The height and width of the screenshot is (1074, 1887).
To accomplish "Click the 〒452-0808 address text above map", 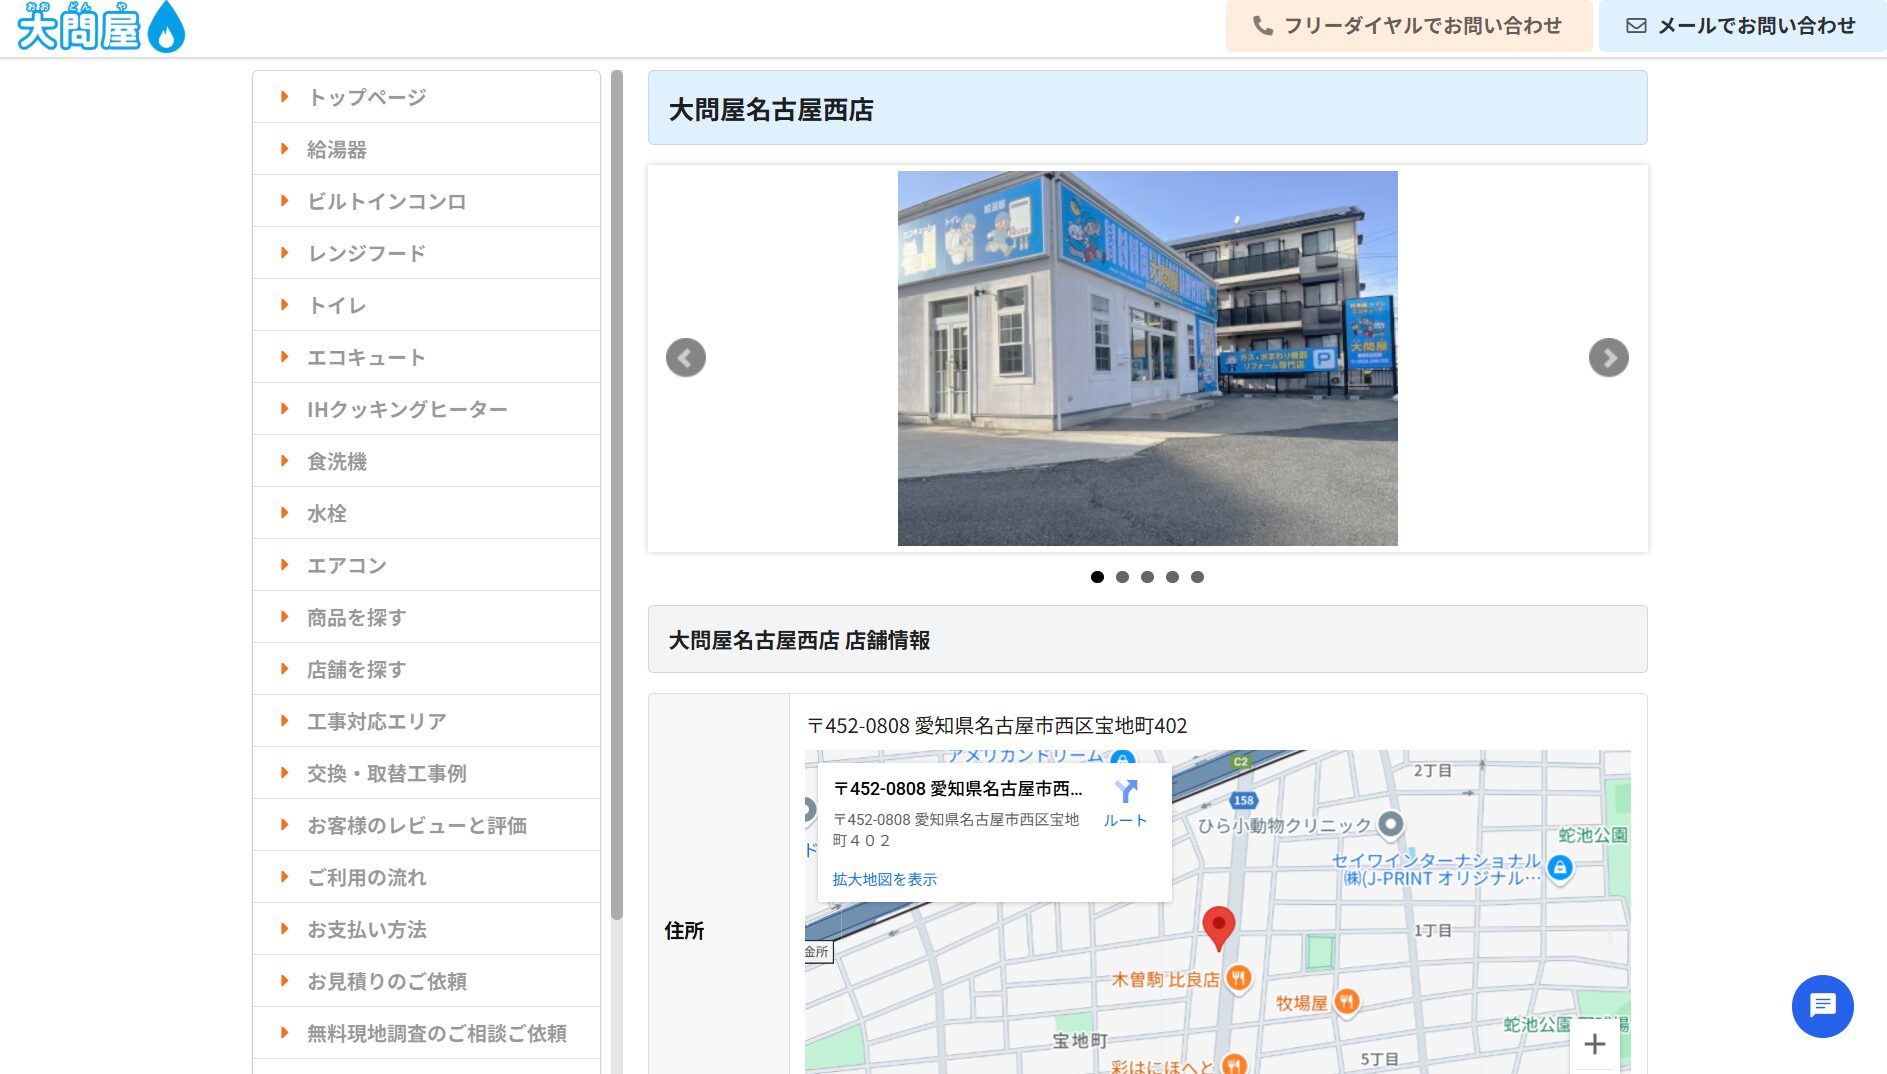I will [x=997, y=726].
